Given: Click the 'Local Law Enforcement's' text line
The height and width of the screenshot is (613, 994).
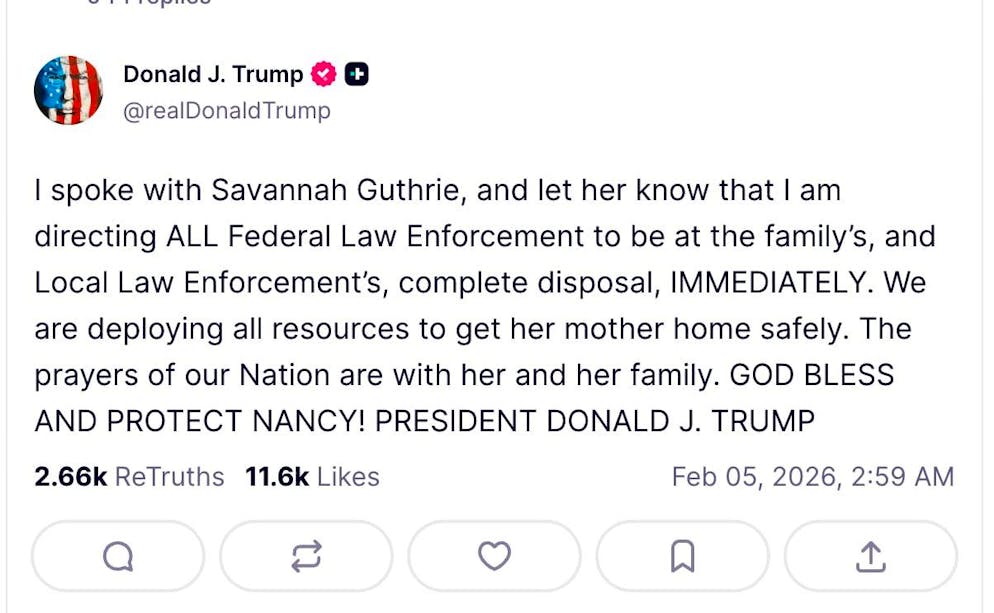Looking at the screenshot, I should coord(209,283).
